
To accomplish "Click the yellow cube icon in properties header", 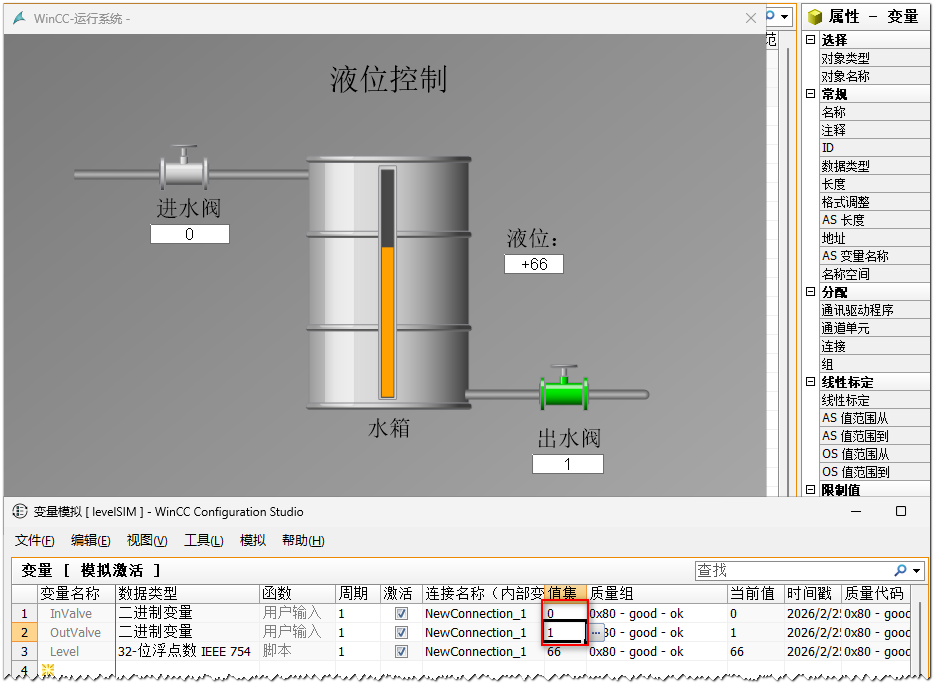I will 816,17.
